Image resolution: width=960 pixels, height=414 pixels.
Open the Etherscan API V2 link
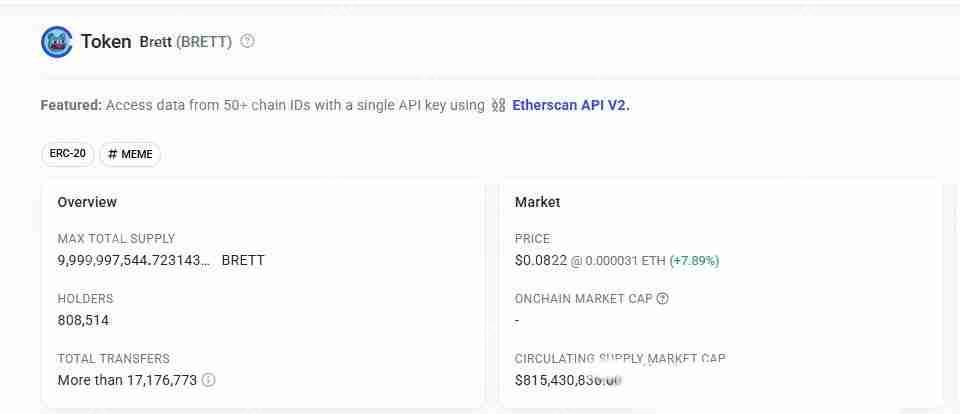[570, 105]
